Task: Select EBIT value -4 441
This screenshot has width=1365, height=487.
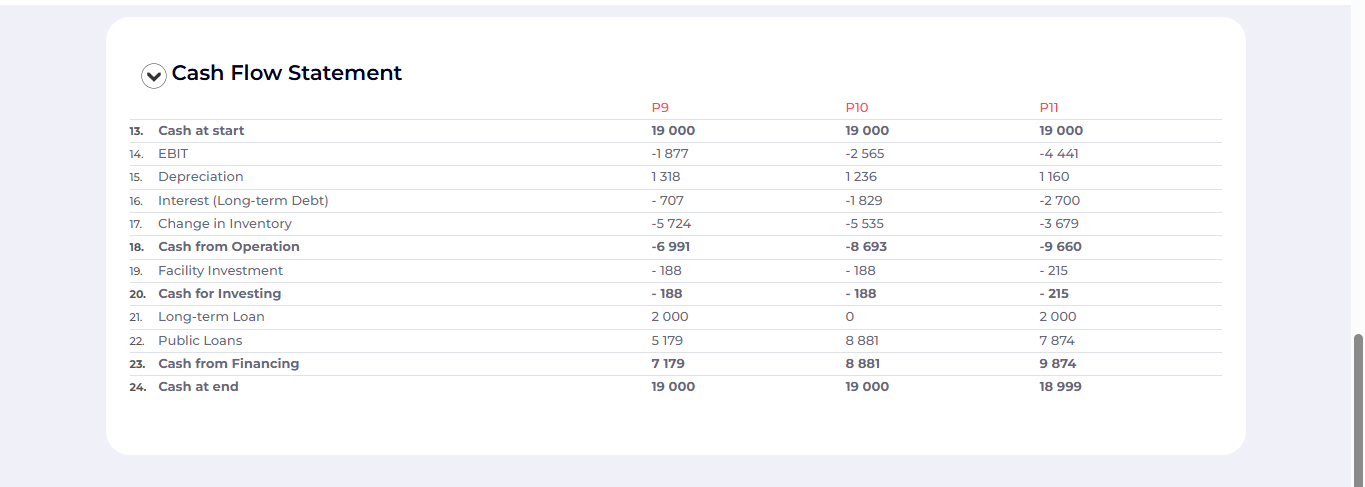Action: (x=1059, y=154)
